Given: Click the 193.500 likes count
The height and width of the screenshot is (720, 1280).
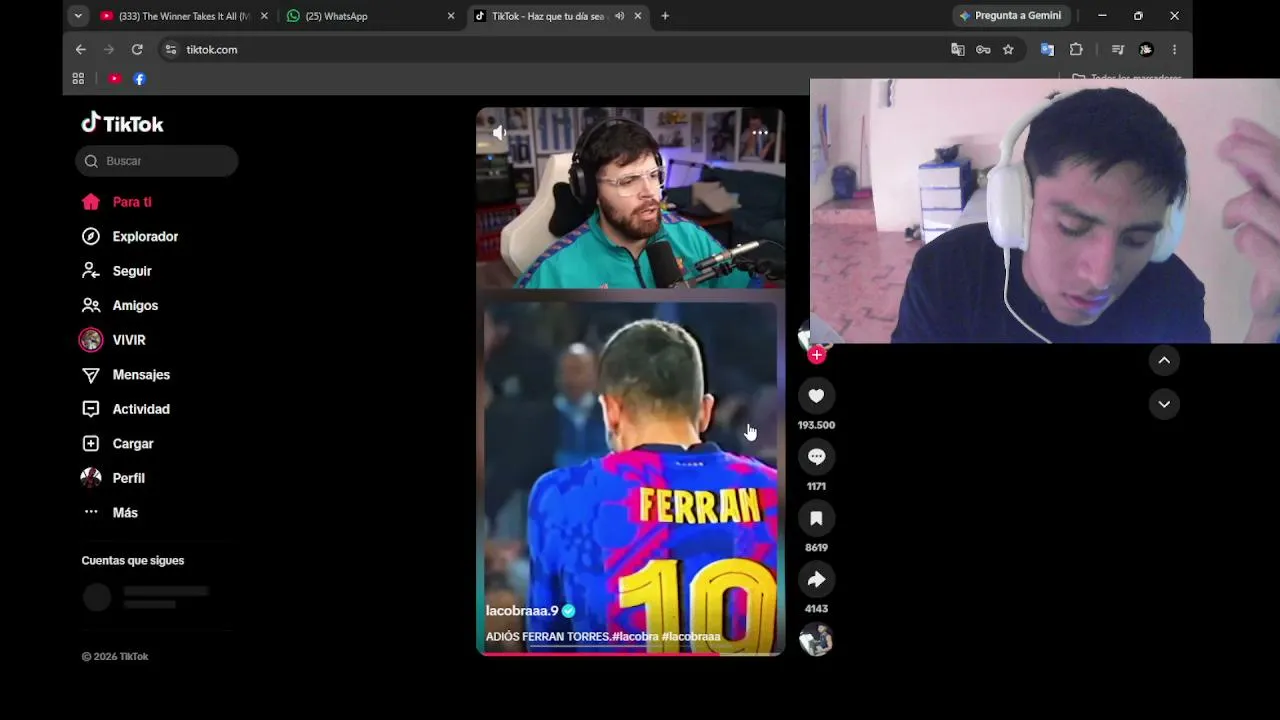Looking at the screenshot, I should tap(816, 425).
